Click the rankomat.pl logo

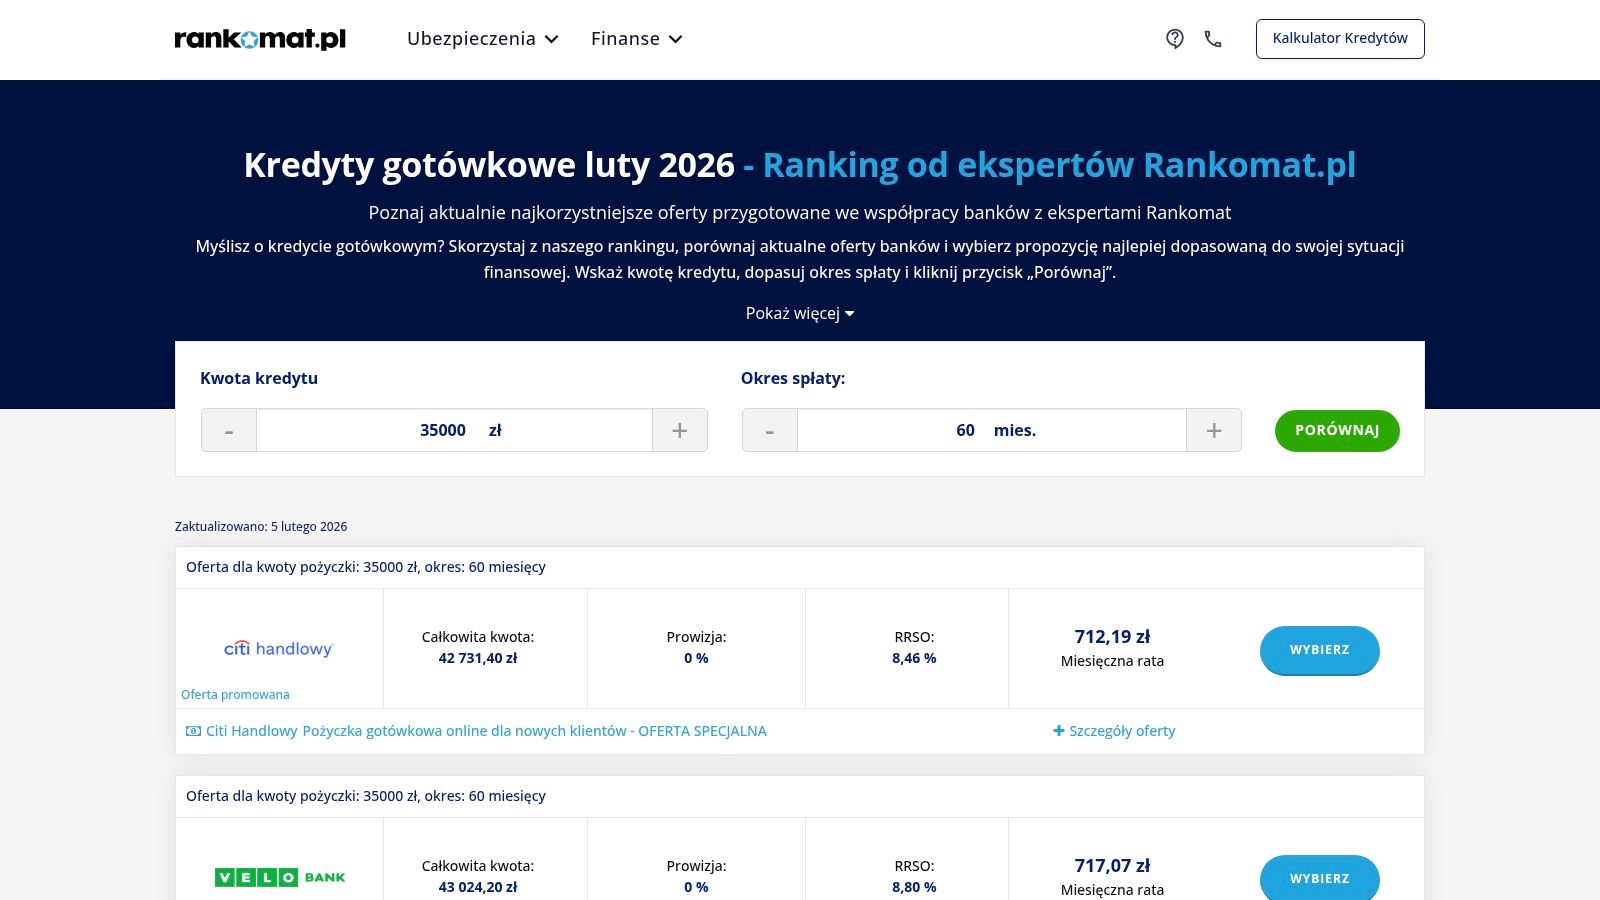(260, 39)
